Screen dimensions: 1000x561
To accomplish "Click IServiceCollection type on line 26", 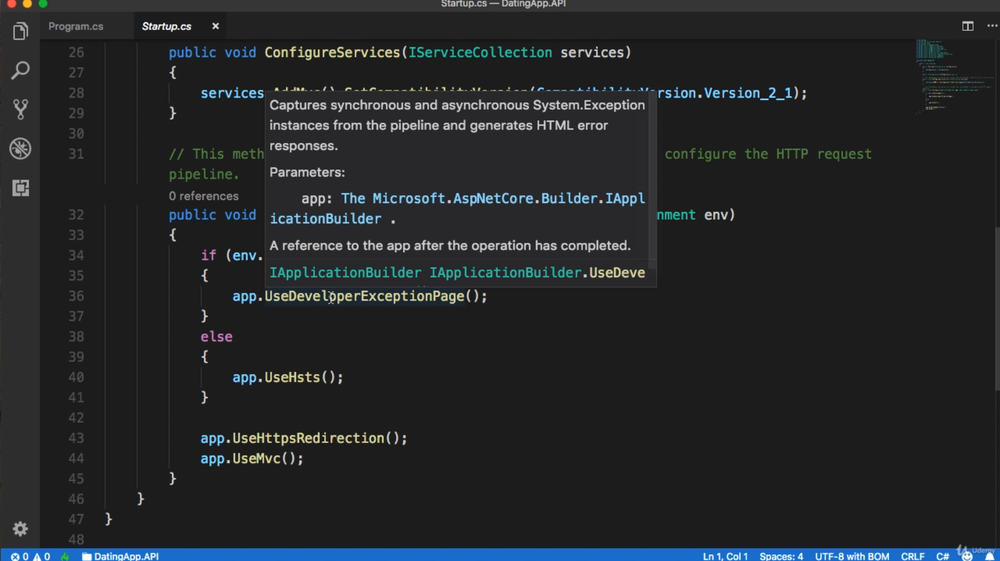I will point(480,52).
